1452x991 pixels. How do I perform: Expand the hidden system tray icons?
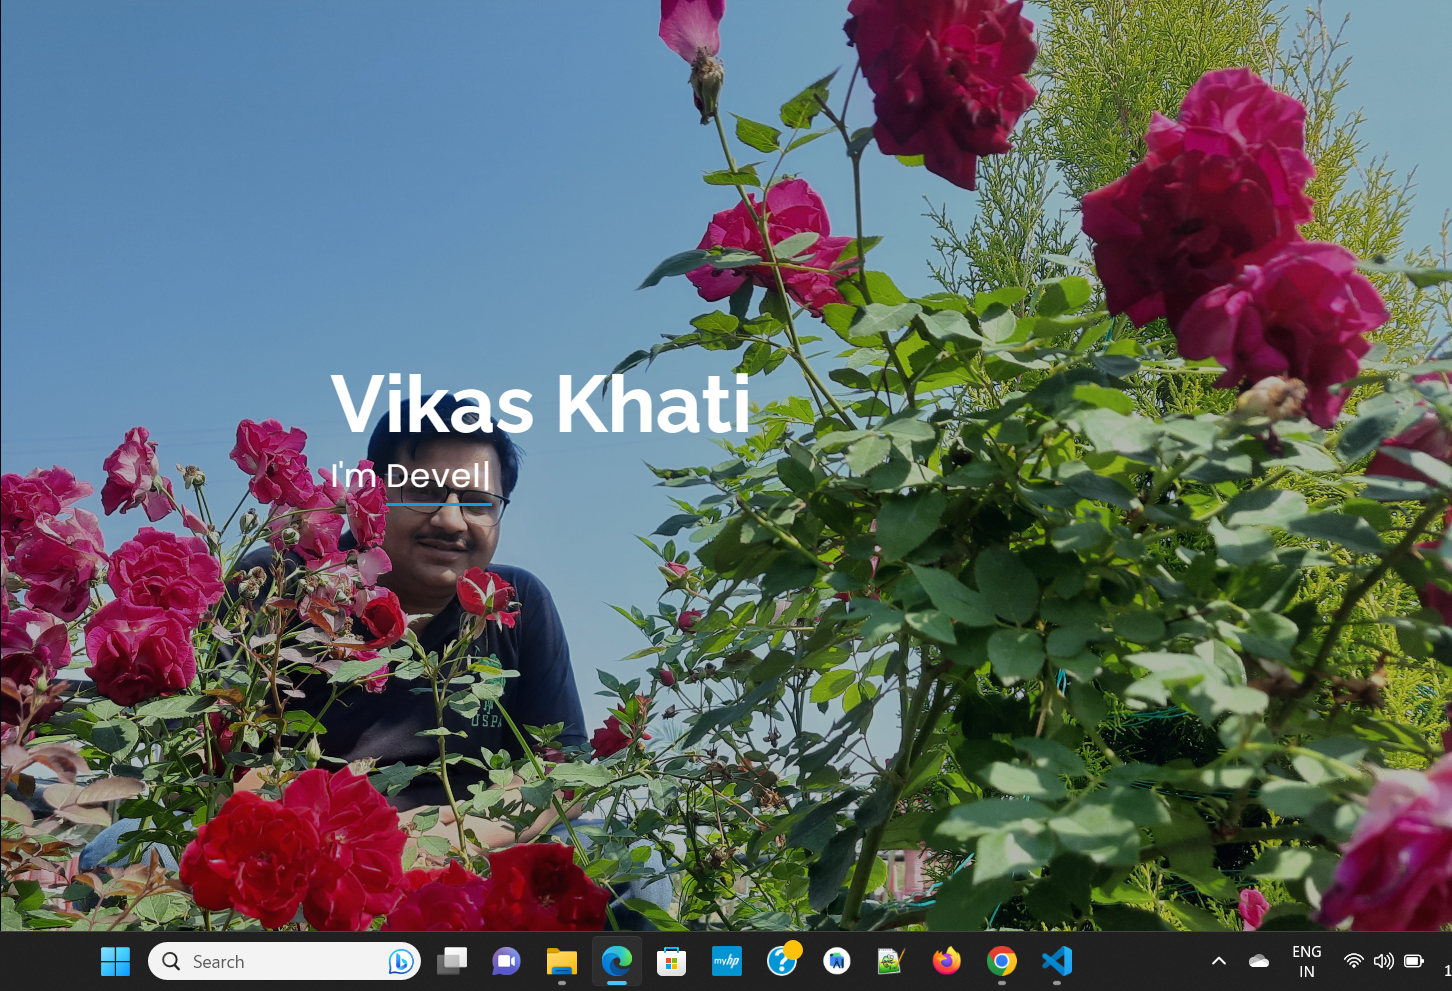point(1218,961)
